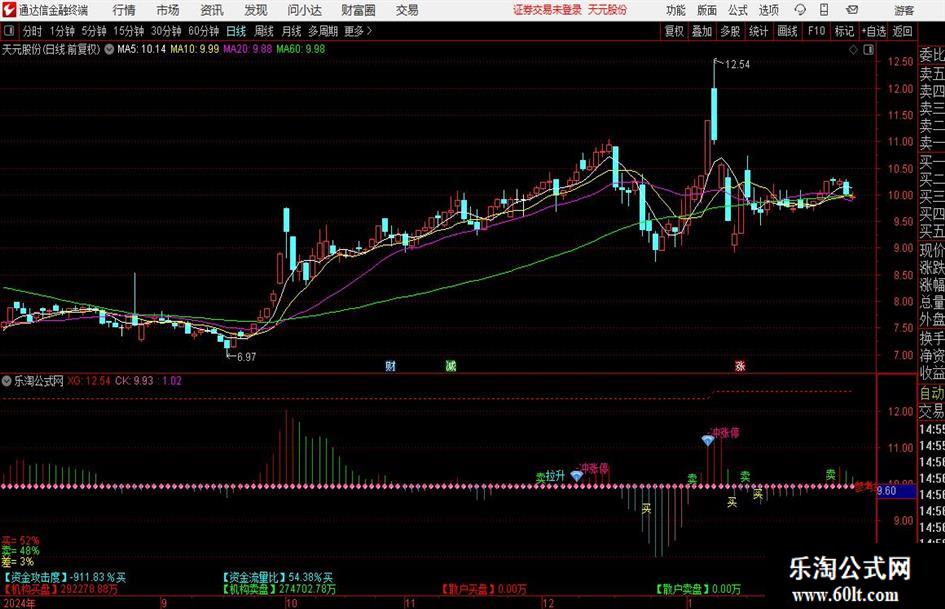Image resolution: width=945 pixels, height=609 pixels.
Task: Switch to 60分钟 period
Action: [x=203, y=31]
